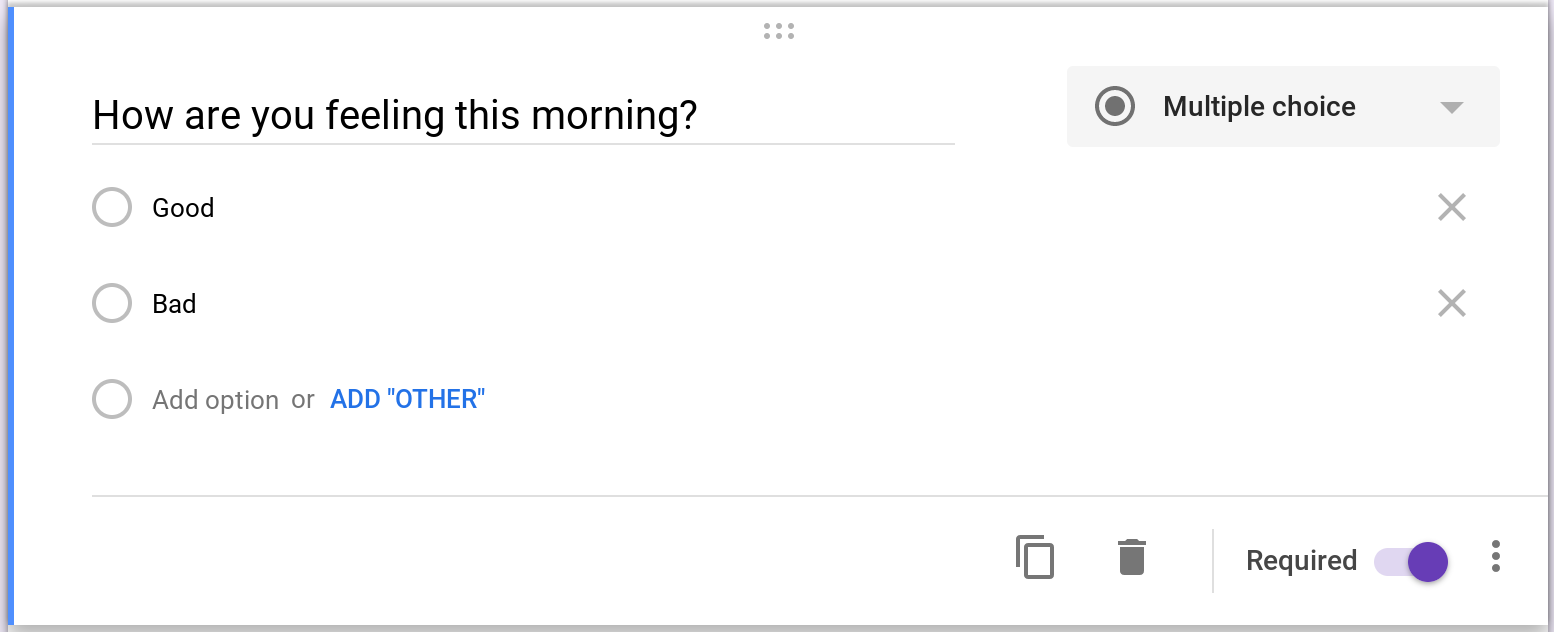Open the Multiple choice question type label

1259,106
